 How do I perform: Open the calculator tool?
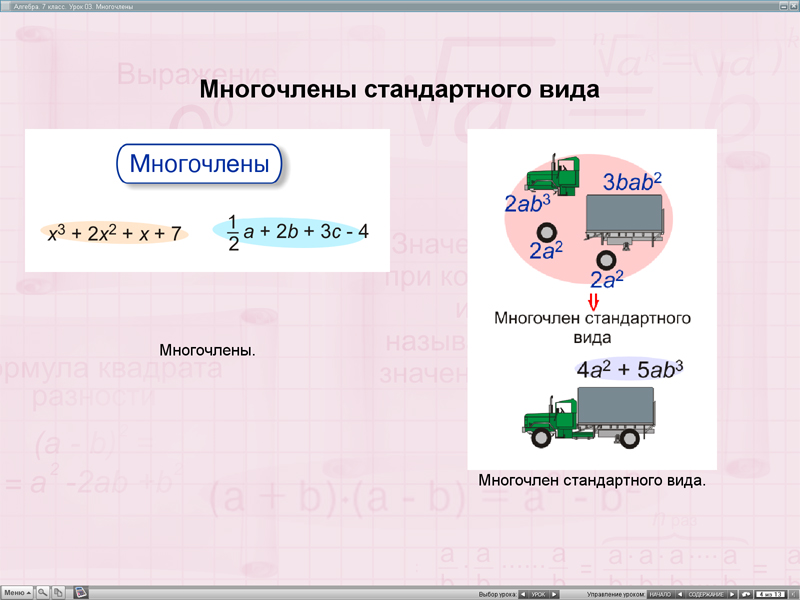coord(80,592)
